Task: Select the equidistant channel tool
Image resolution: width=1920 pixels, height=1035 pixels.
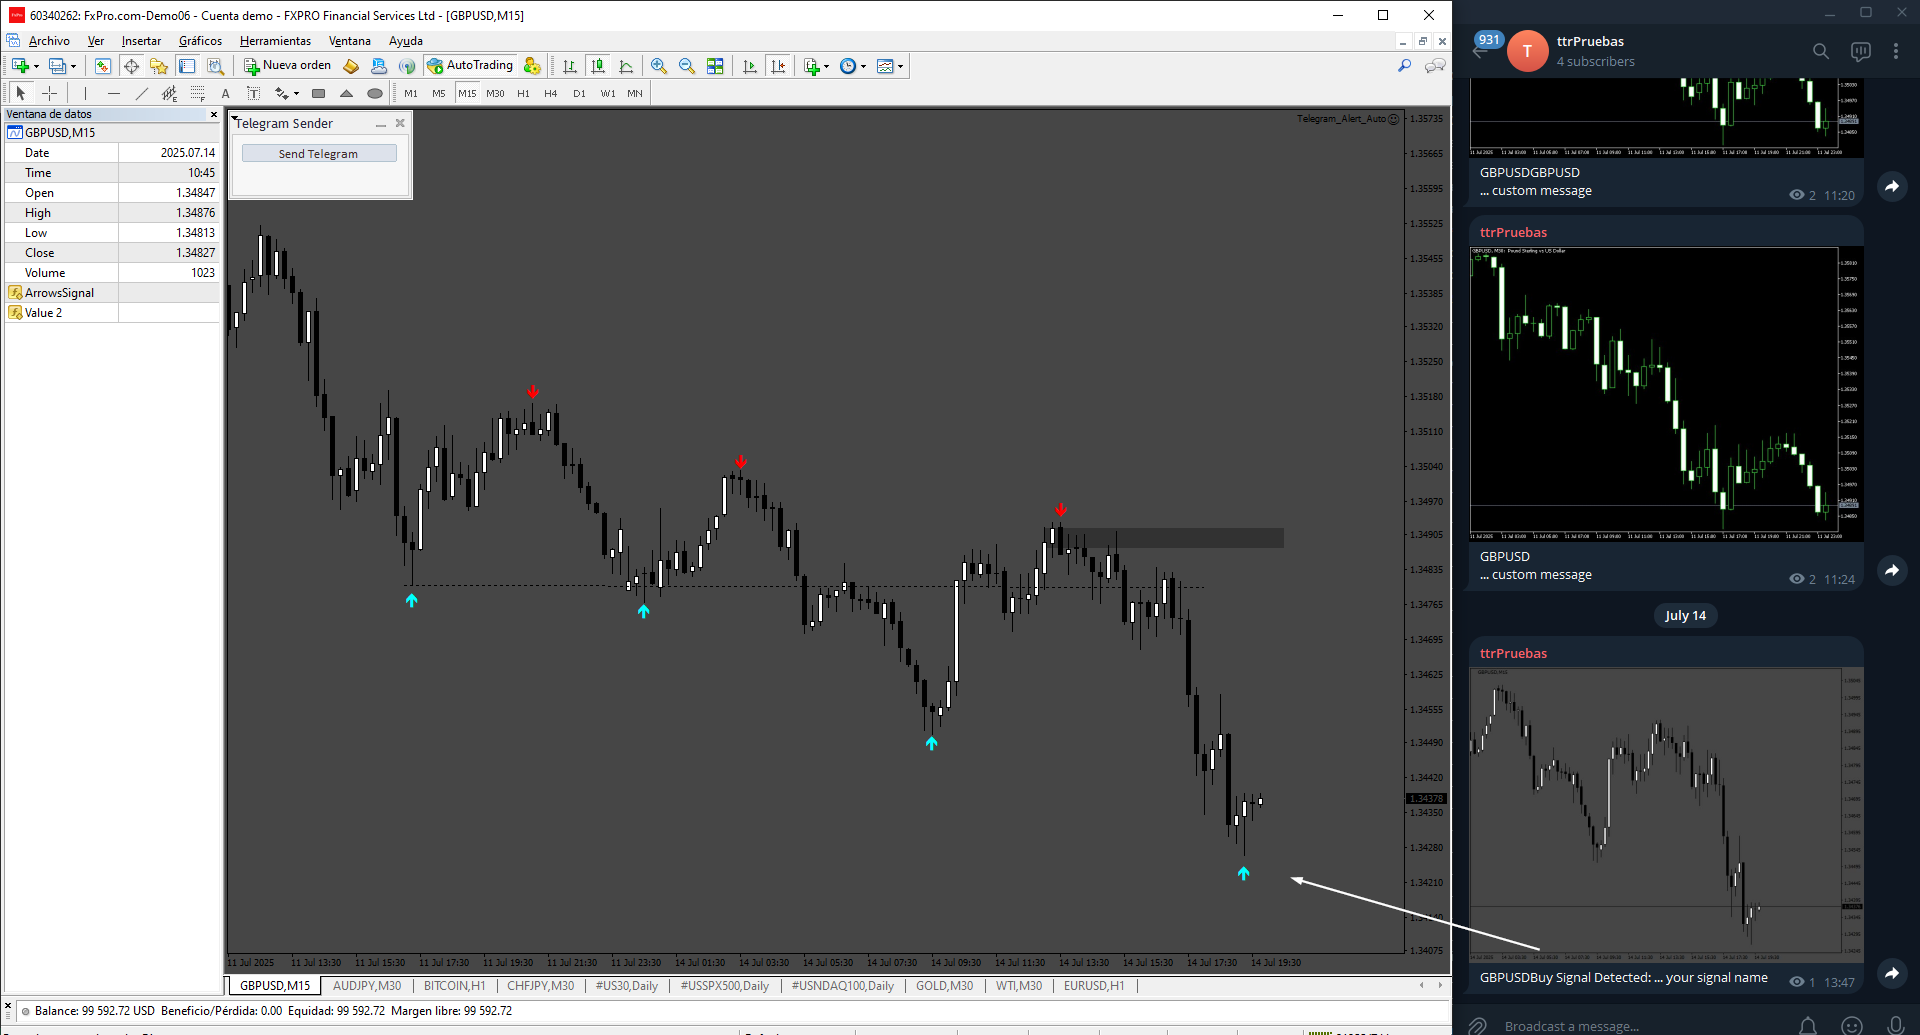Action: click(170, 93)
